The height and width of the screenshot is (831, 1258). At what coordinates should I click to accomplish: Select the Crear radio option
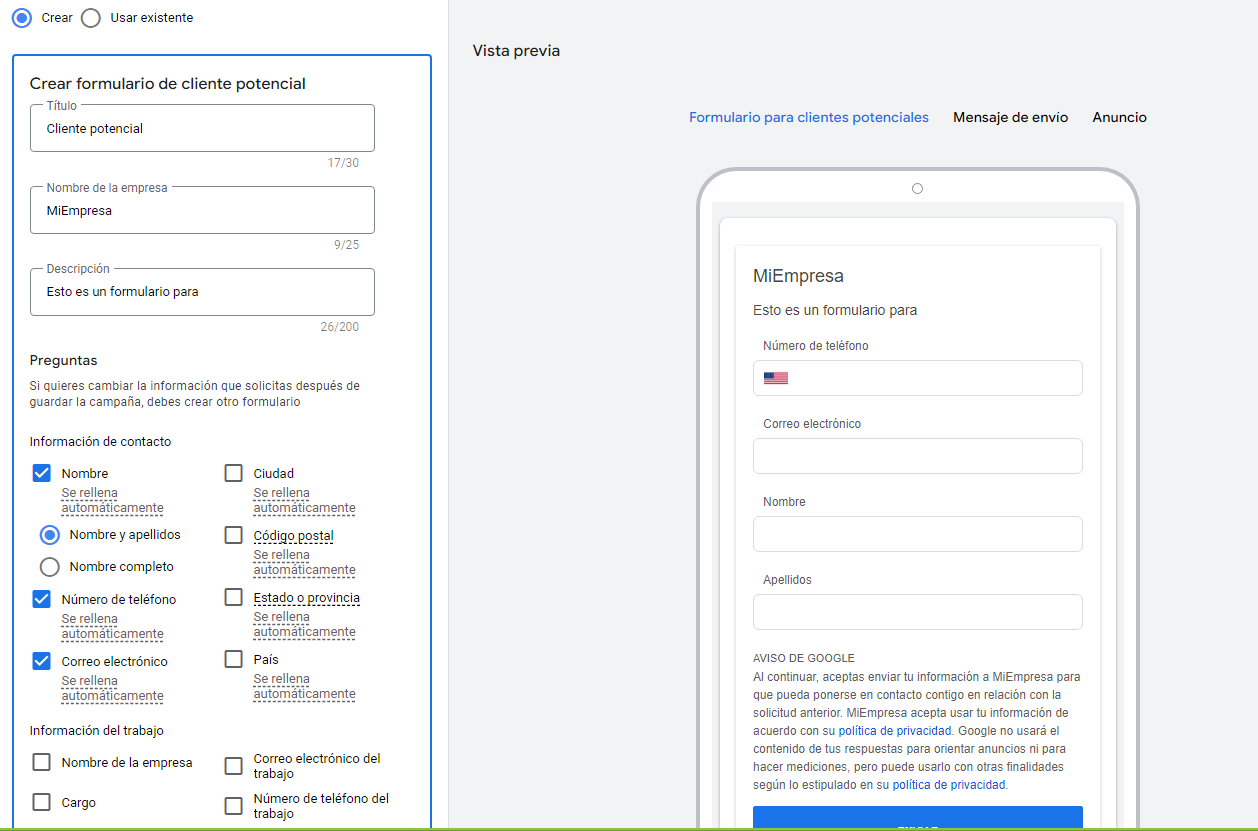(22, 18)
